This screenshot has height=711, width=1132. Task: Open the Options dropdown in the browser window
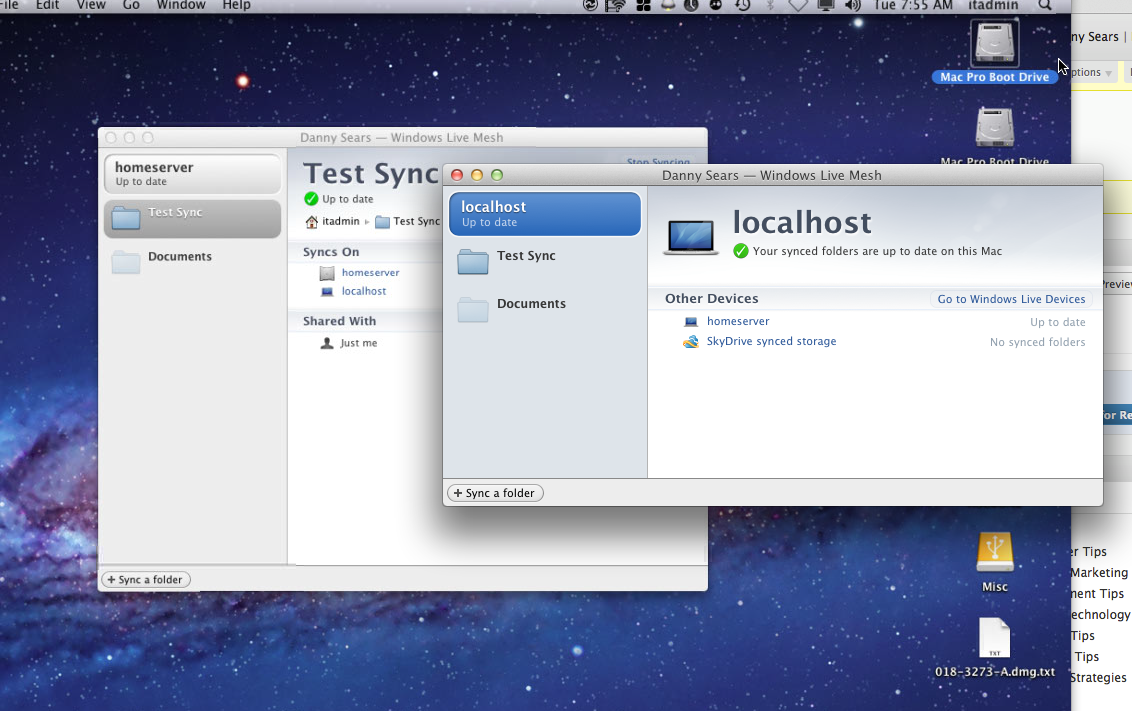[1092, 72]
